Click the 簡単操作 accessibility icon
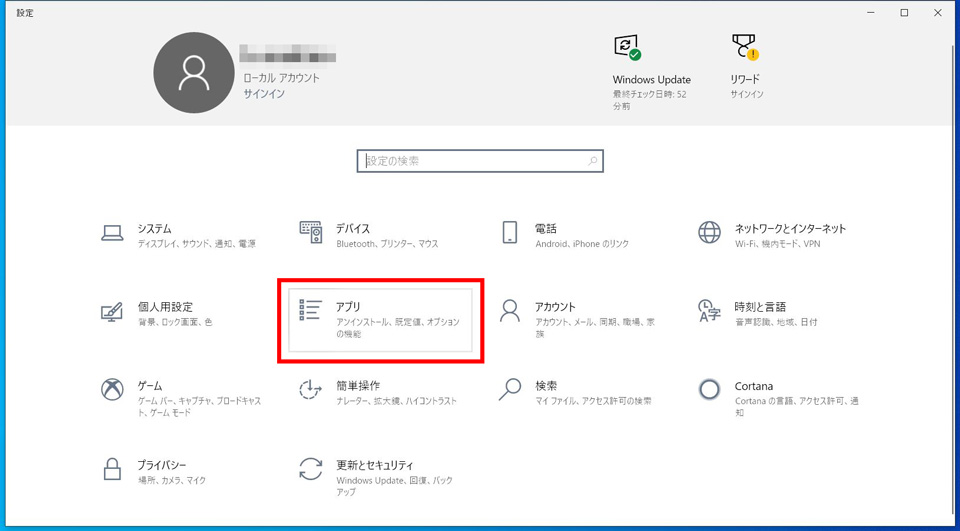Image resolution: width=960 pixels, height=531 pixels. (311, 390)
